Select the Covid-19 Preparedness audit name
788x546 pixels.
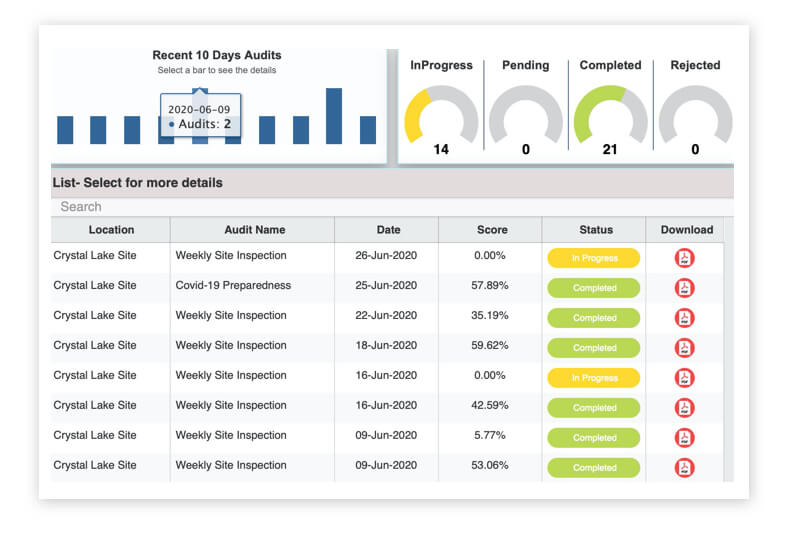point(233,285)
